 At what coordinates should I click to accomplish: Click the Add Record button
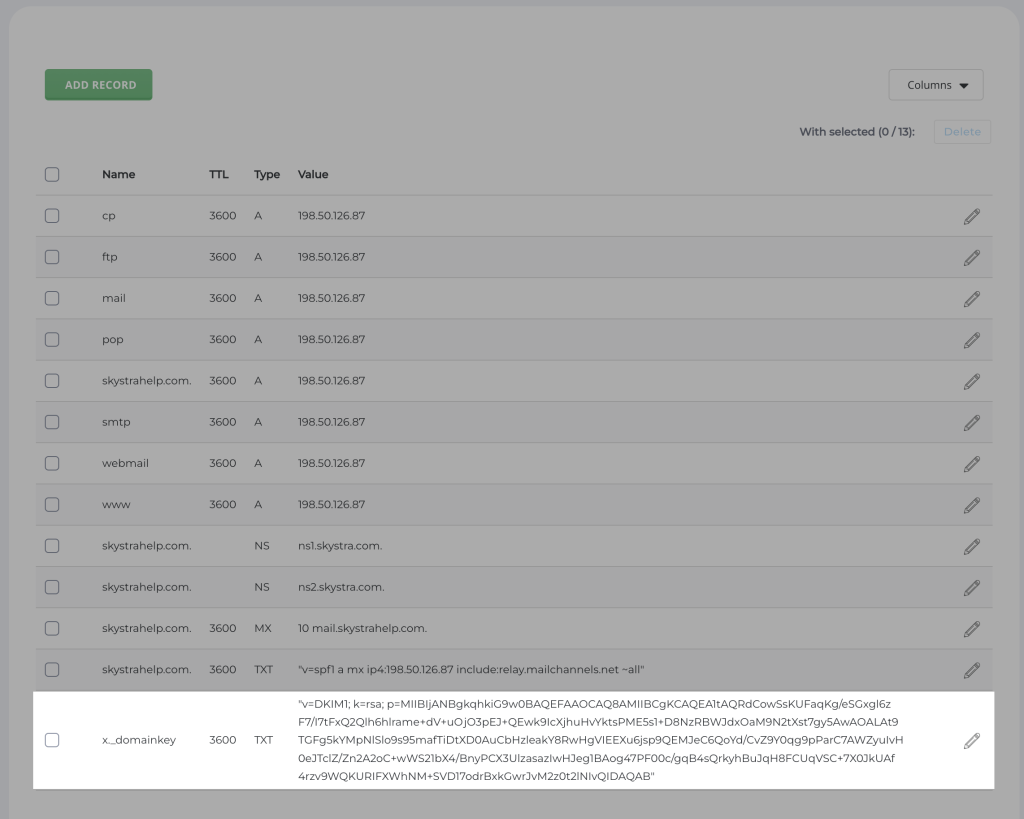click(x=98, y=85)
